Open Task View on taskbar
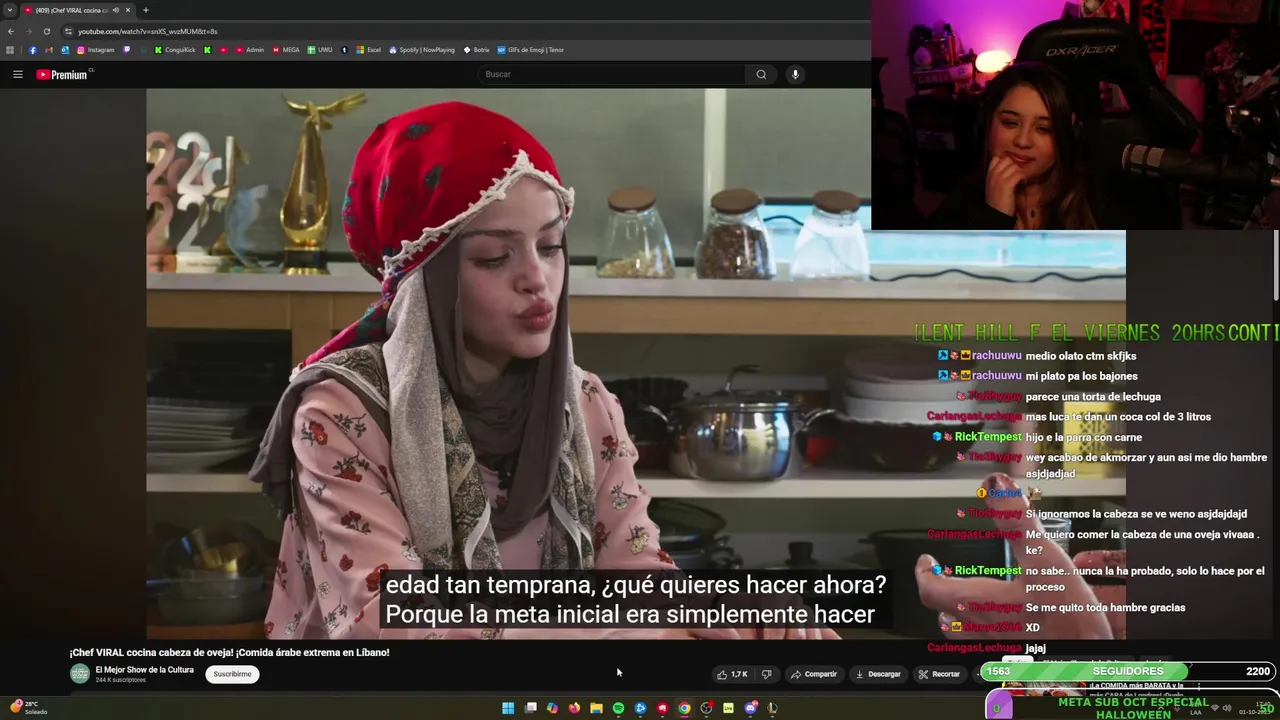The height and width of the screenshot is (720, 1280). [531, 708]
